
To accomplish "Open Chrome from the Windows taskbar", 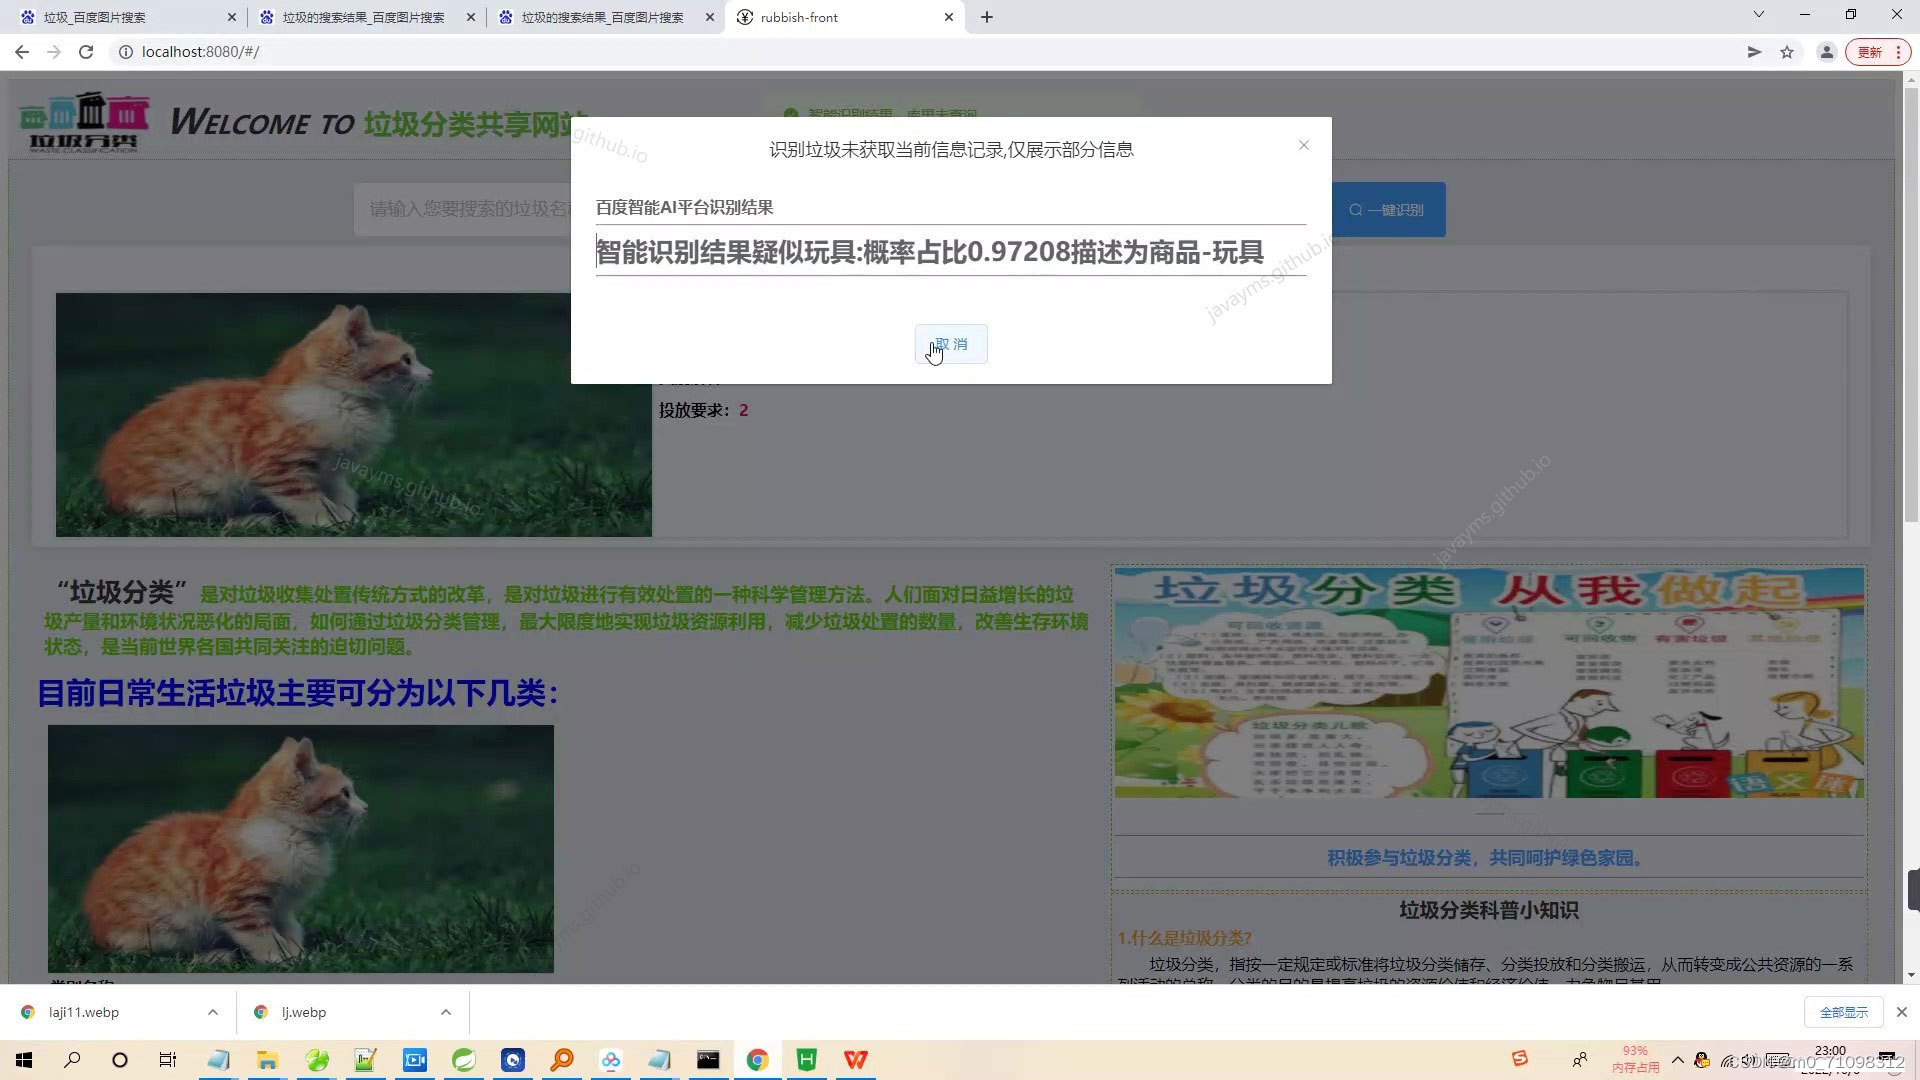I will pos(757,1060).
